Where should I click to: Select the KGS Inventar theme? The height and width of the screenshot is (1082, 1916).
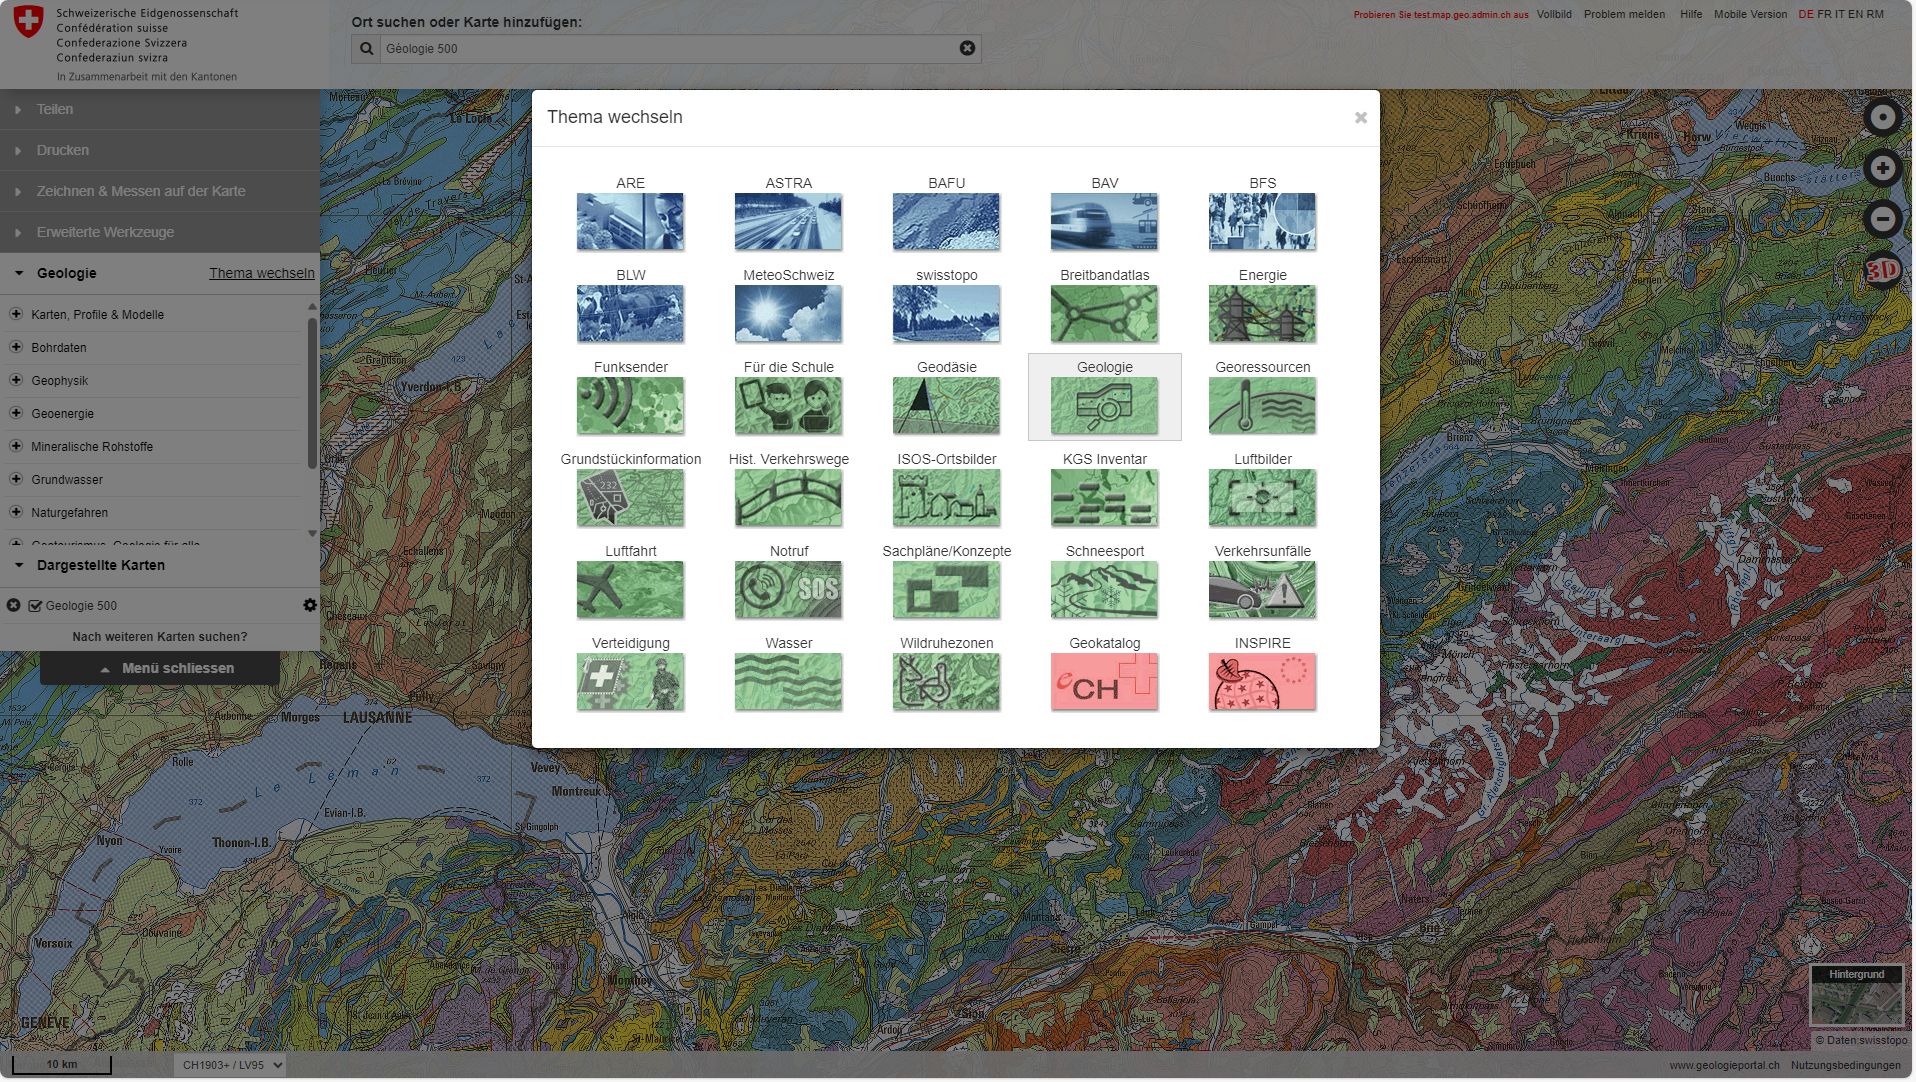[x=1104, y=497]
